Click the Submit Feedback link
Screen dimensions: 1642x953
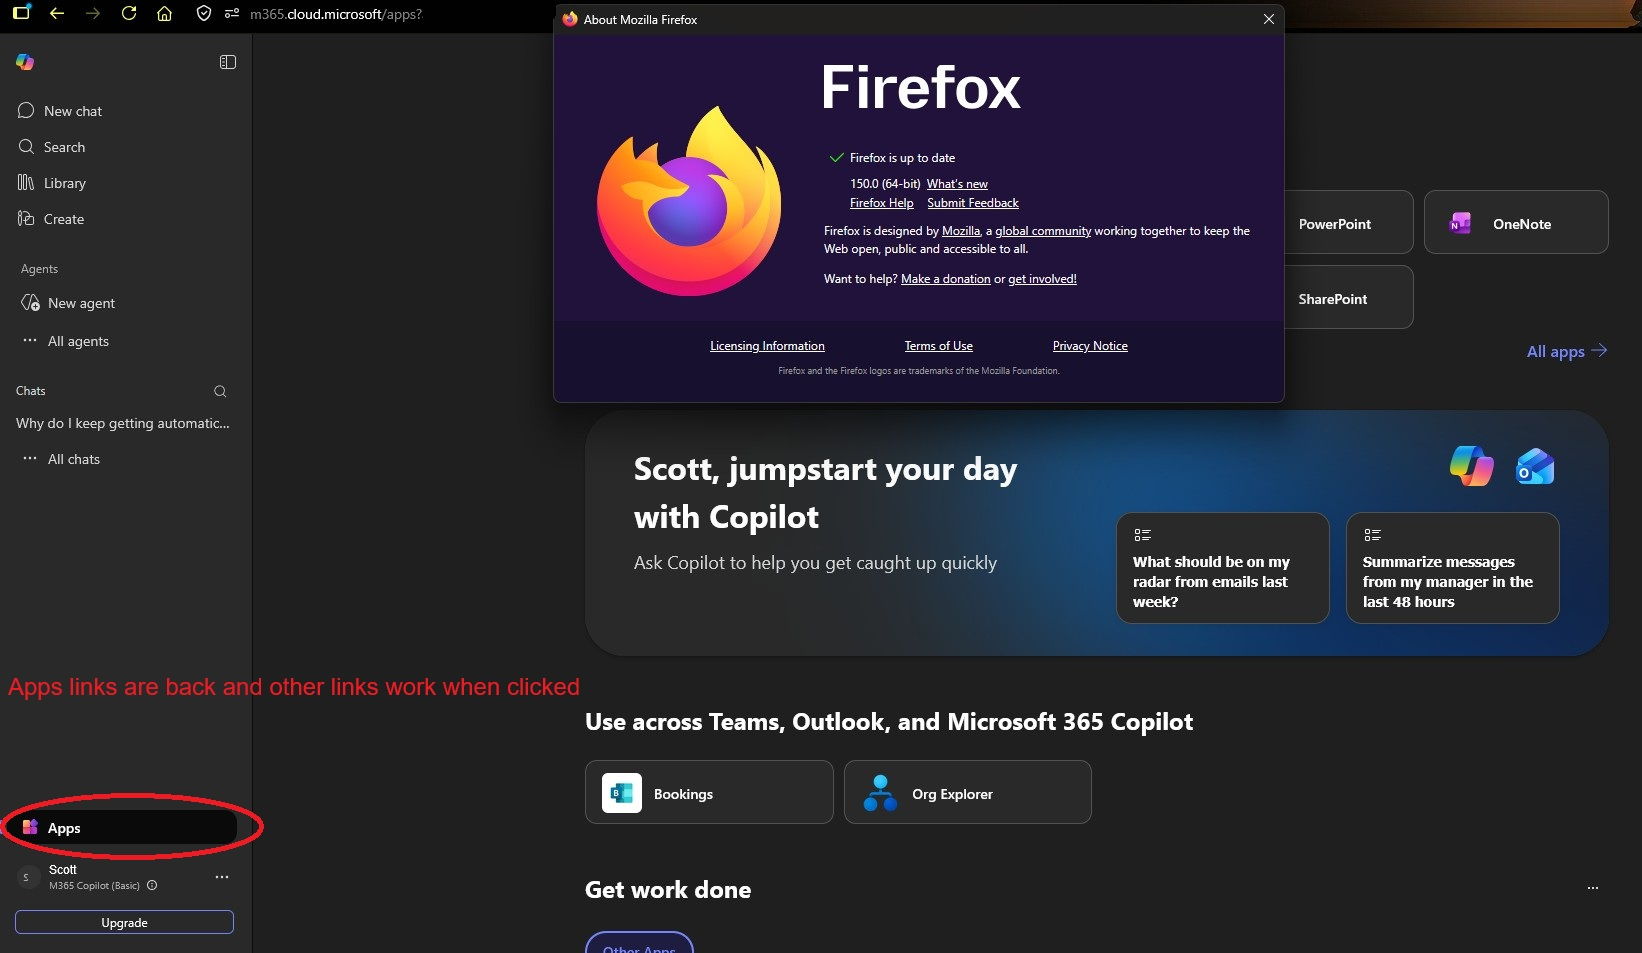coord(973,203)
